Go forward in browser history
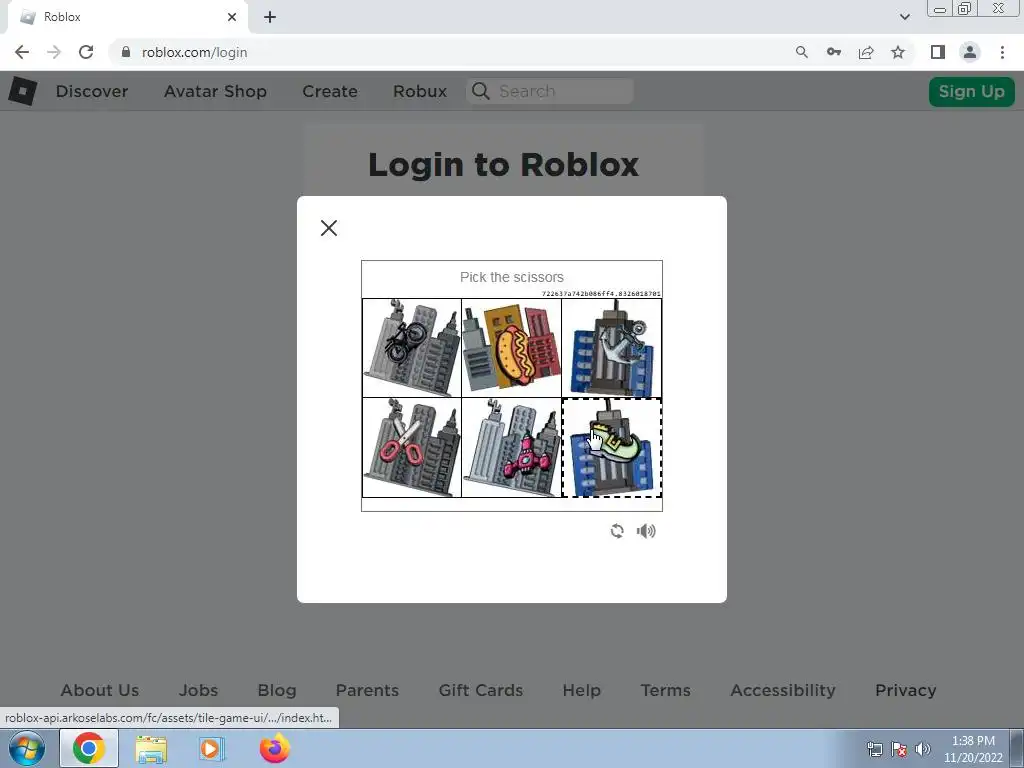The image size is (1024, 768). [54, 52]
